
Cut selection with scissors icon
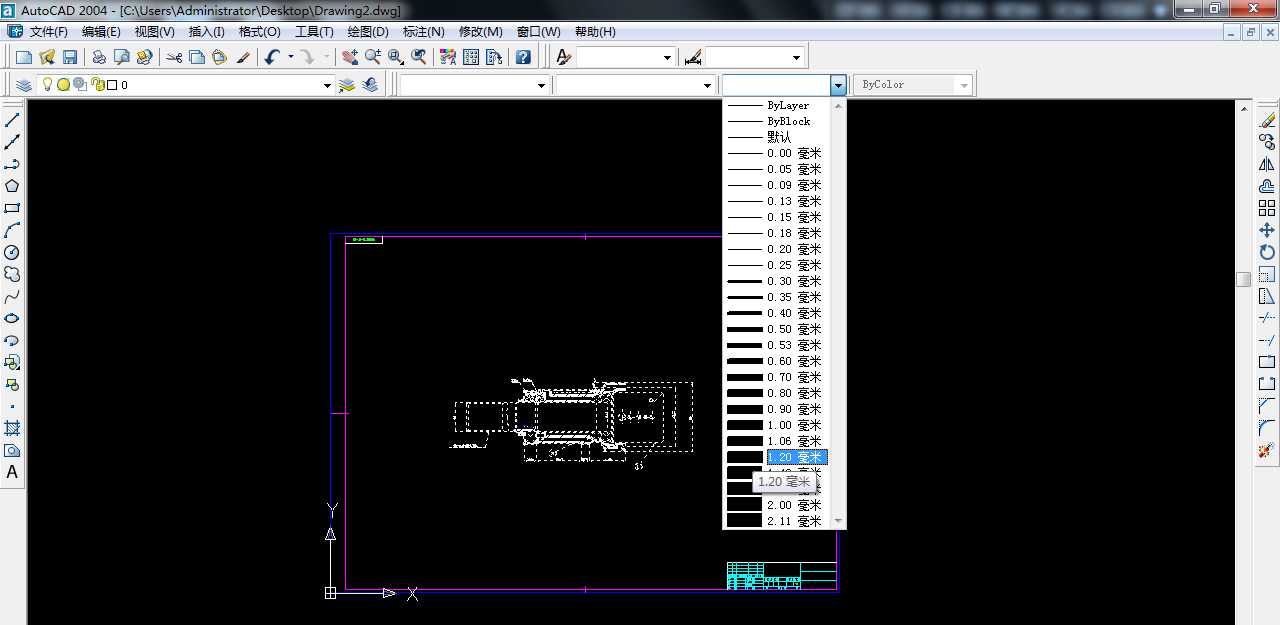point(174,57)
